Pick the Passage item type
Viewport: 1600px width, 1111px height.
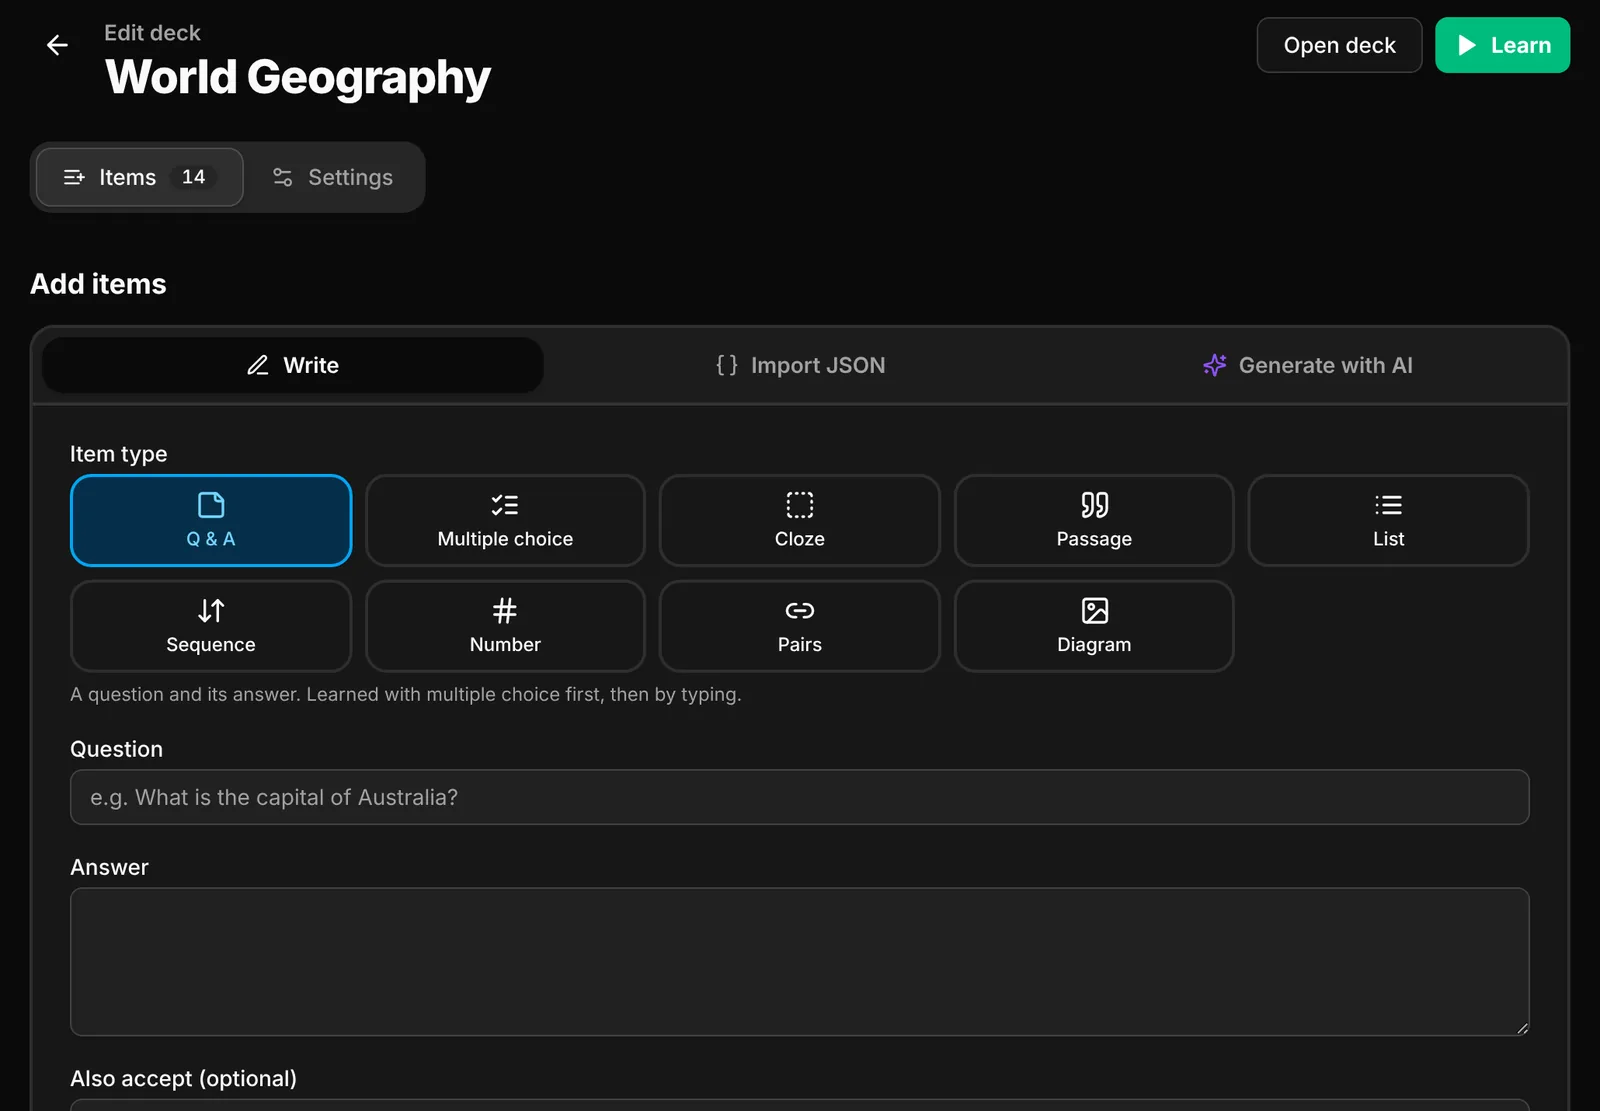pos(1094,520)
